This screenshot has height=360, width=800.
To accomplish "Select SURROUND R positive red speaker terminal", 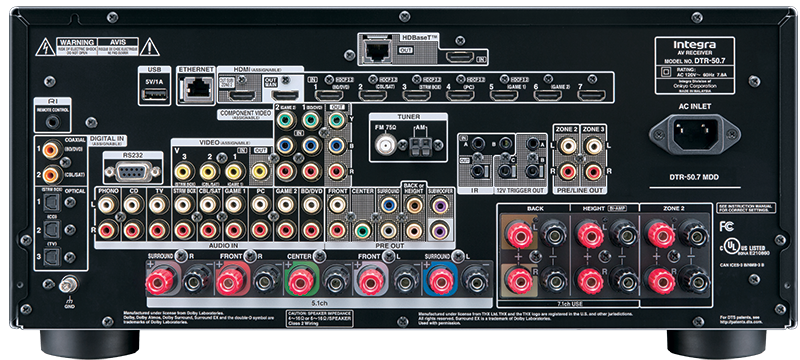I will pyautogui.click(x=159, y=281).
